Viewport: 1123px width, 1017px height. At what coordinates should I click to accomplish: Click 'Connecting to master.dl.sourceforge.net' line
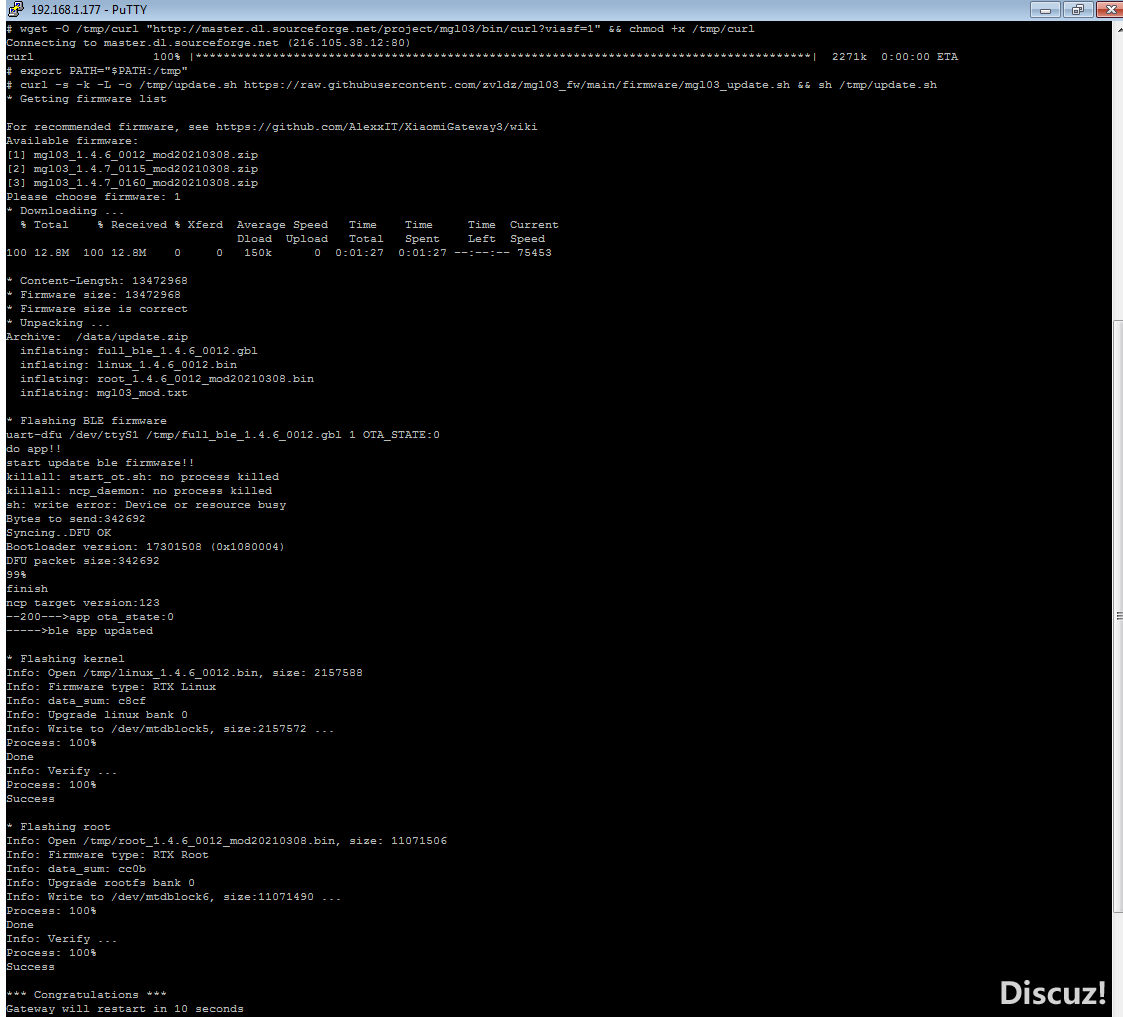click(208, 43)
